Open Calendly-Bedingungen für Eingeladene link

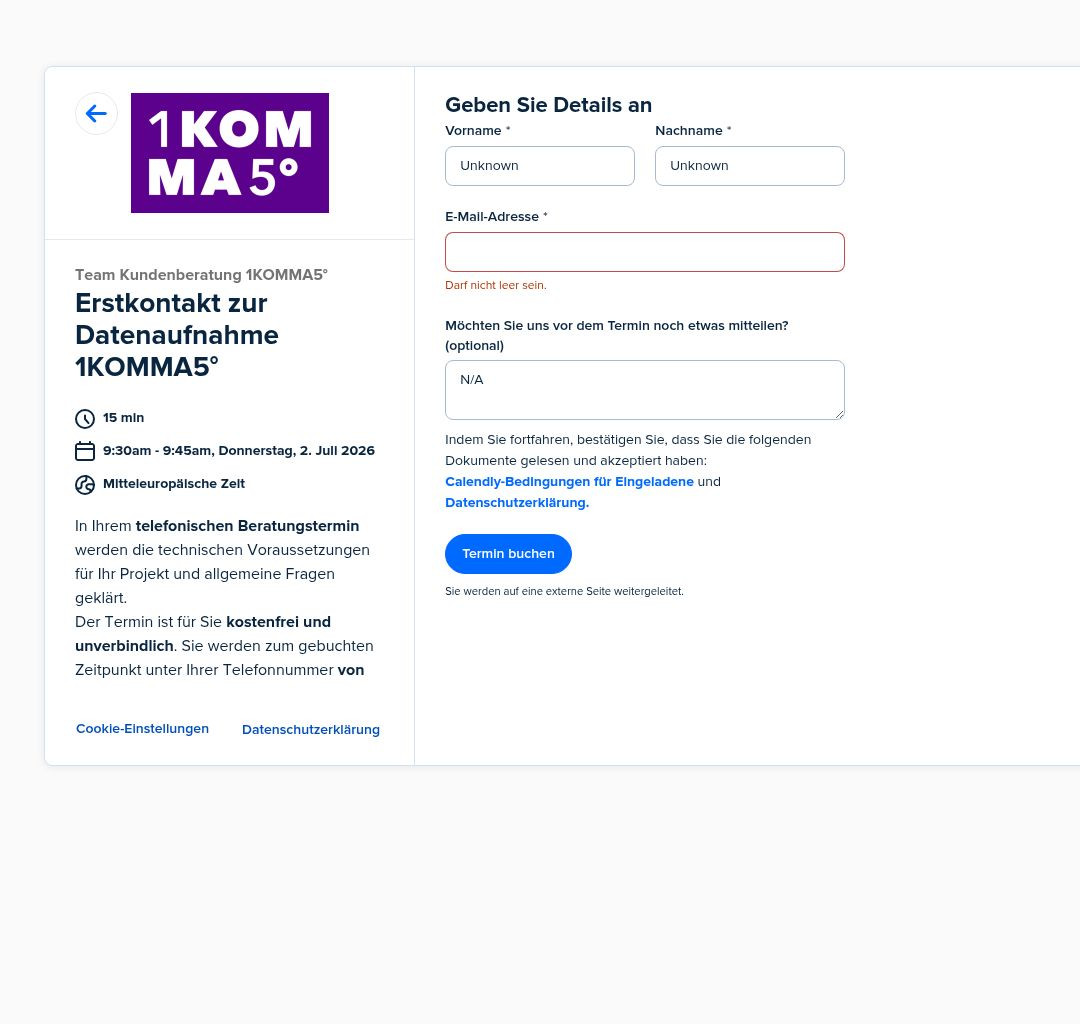(570, 481)
